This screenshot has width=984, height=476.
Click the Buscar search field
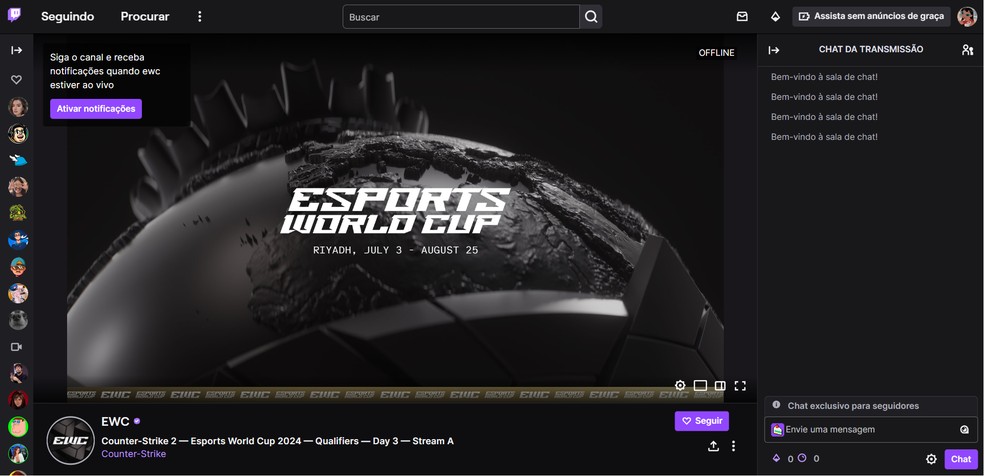(x=461, y=17)
